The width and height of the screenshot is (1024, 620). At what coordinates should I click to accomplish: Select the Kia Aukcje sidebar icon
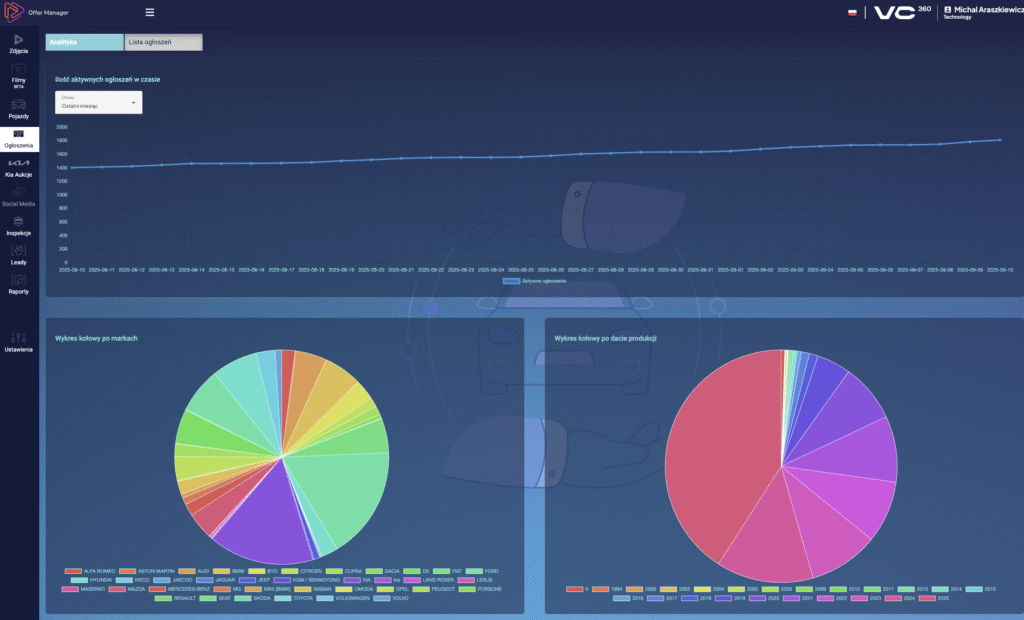tap(19, 165)
